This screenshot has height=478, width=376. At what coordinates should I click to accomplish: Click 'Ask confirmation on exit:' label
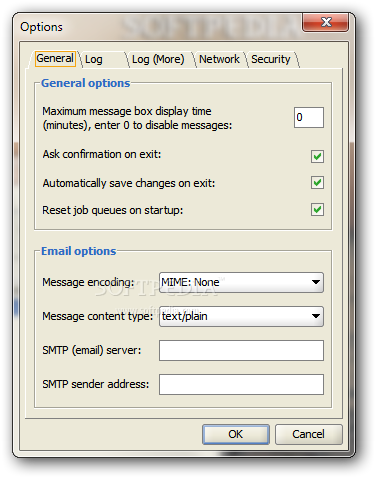tap(102, 154)
